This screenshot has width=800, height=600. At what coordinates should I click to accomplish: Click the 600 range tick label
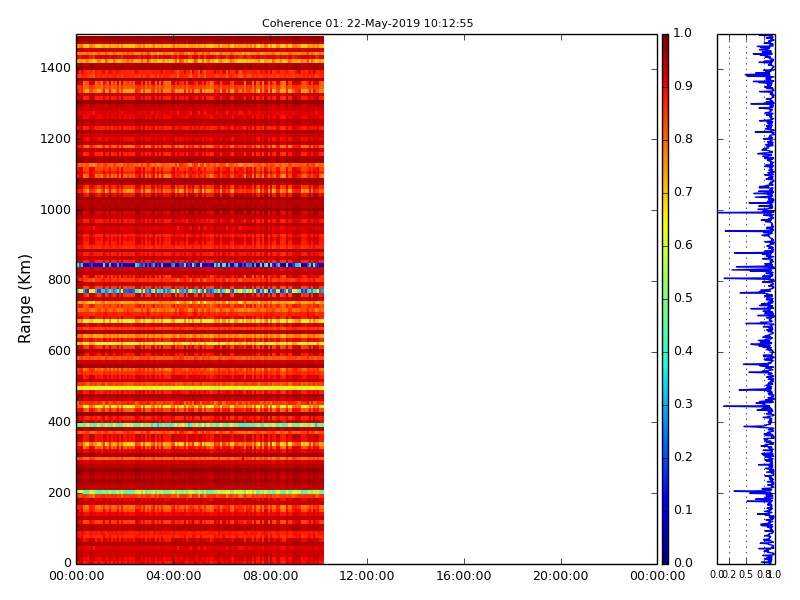(x=59, y=351)
